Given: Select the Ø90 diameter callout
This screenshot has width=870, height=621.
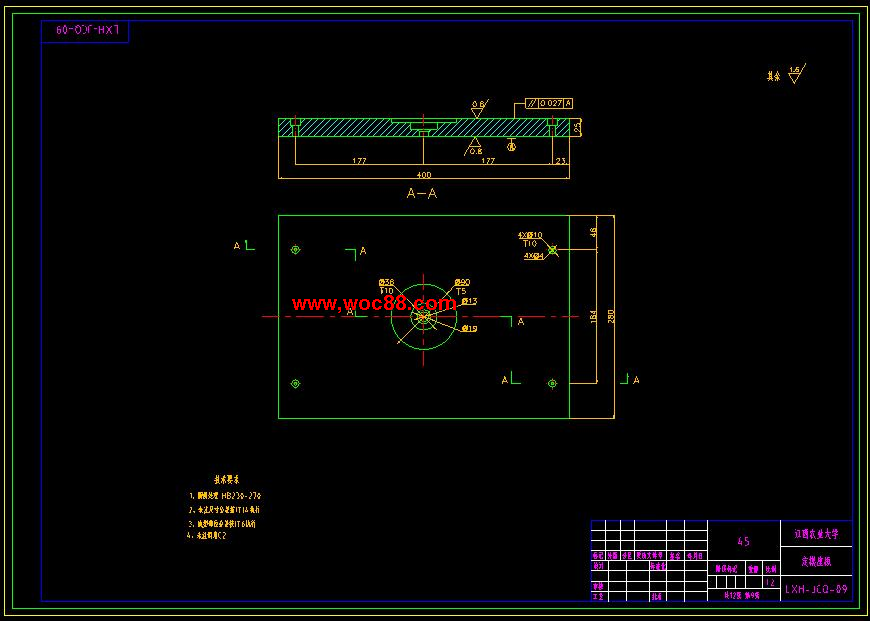Looking at the screenshot, I should click(x=463, y=282).
